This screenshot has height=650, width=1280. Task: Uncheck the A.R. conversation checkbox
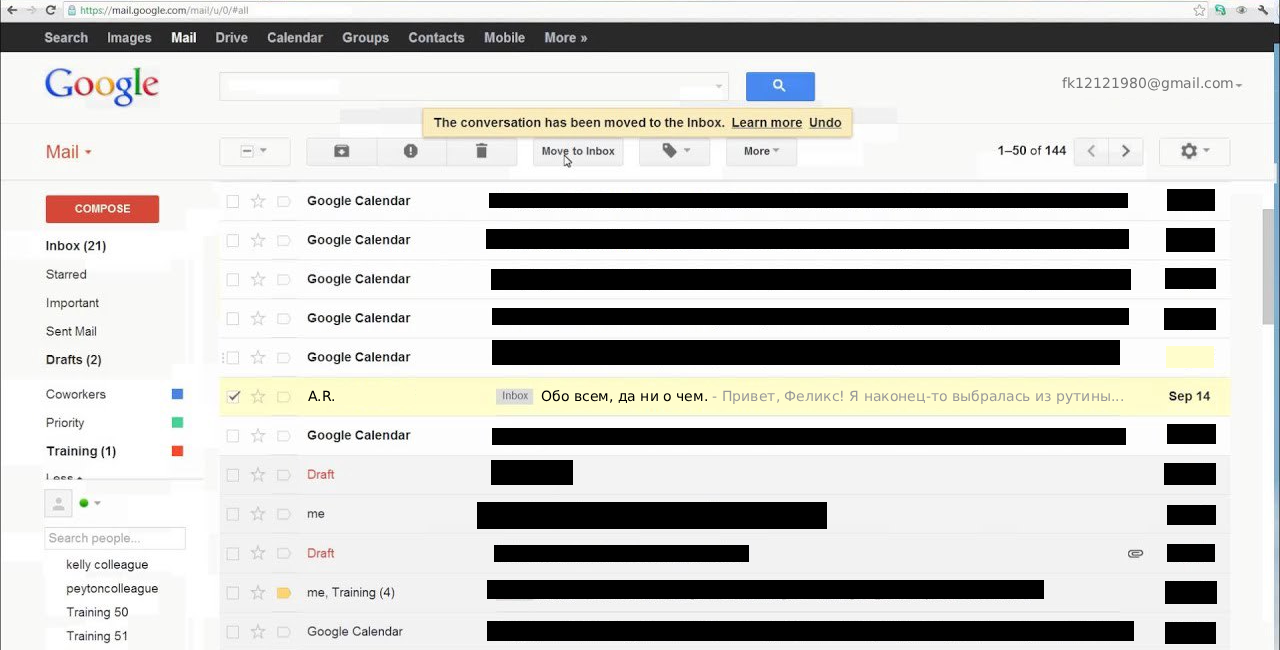(x=233, y=397)
